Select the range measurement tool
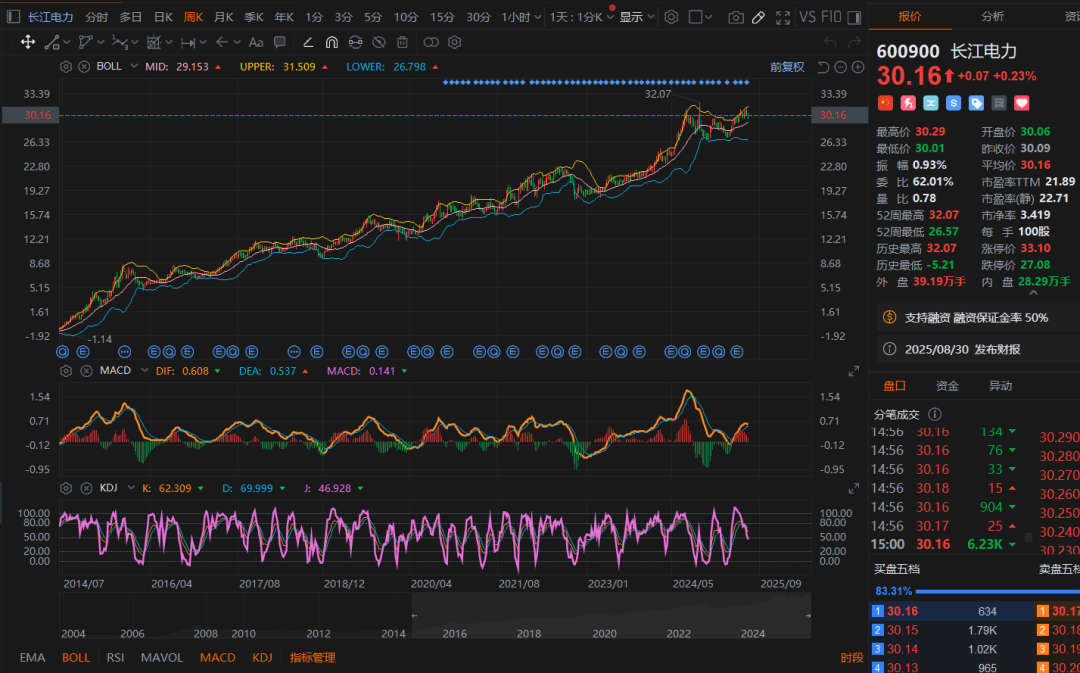The width and height of the screenshot is (1080, 673). click(188, 43)
